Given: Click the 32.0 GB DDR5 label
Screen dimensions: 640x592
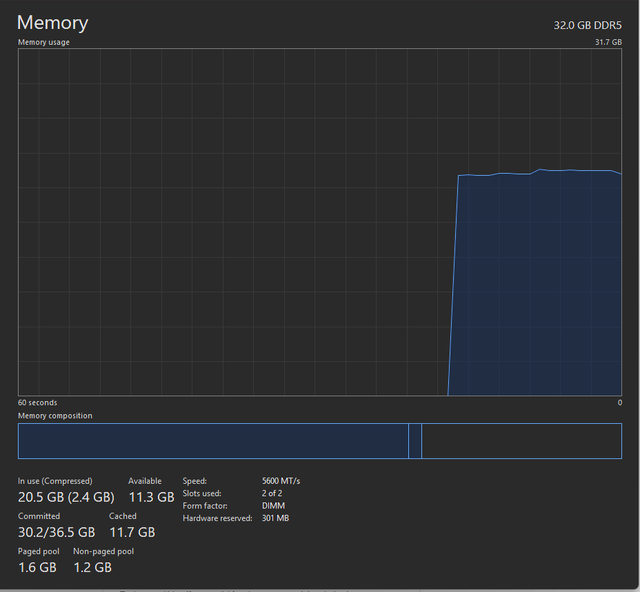Looking at the screenshot, I should pos(587,25).
